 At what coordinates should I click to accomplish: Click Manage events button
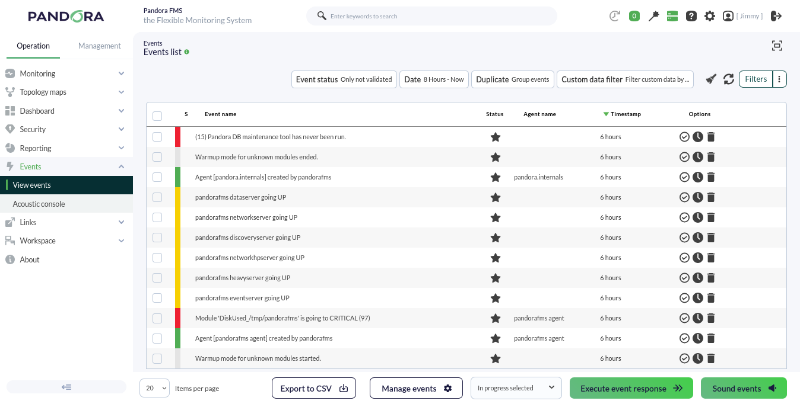pos(416,388)
